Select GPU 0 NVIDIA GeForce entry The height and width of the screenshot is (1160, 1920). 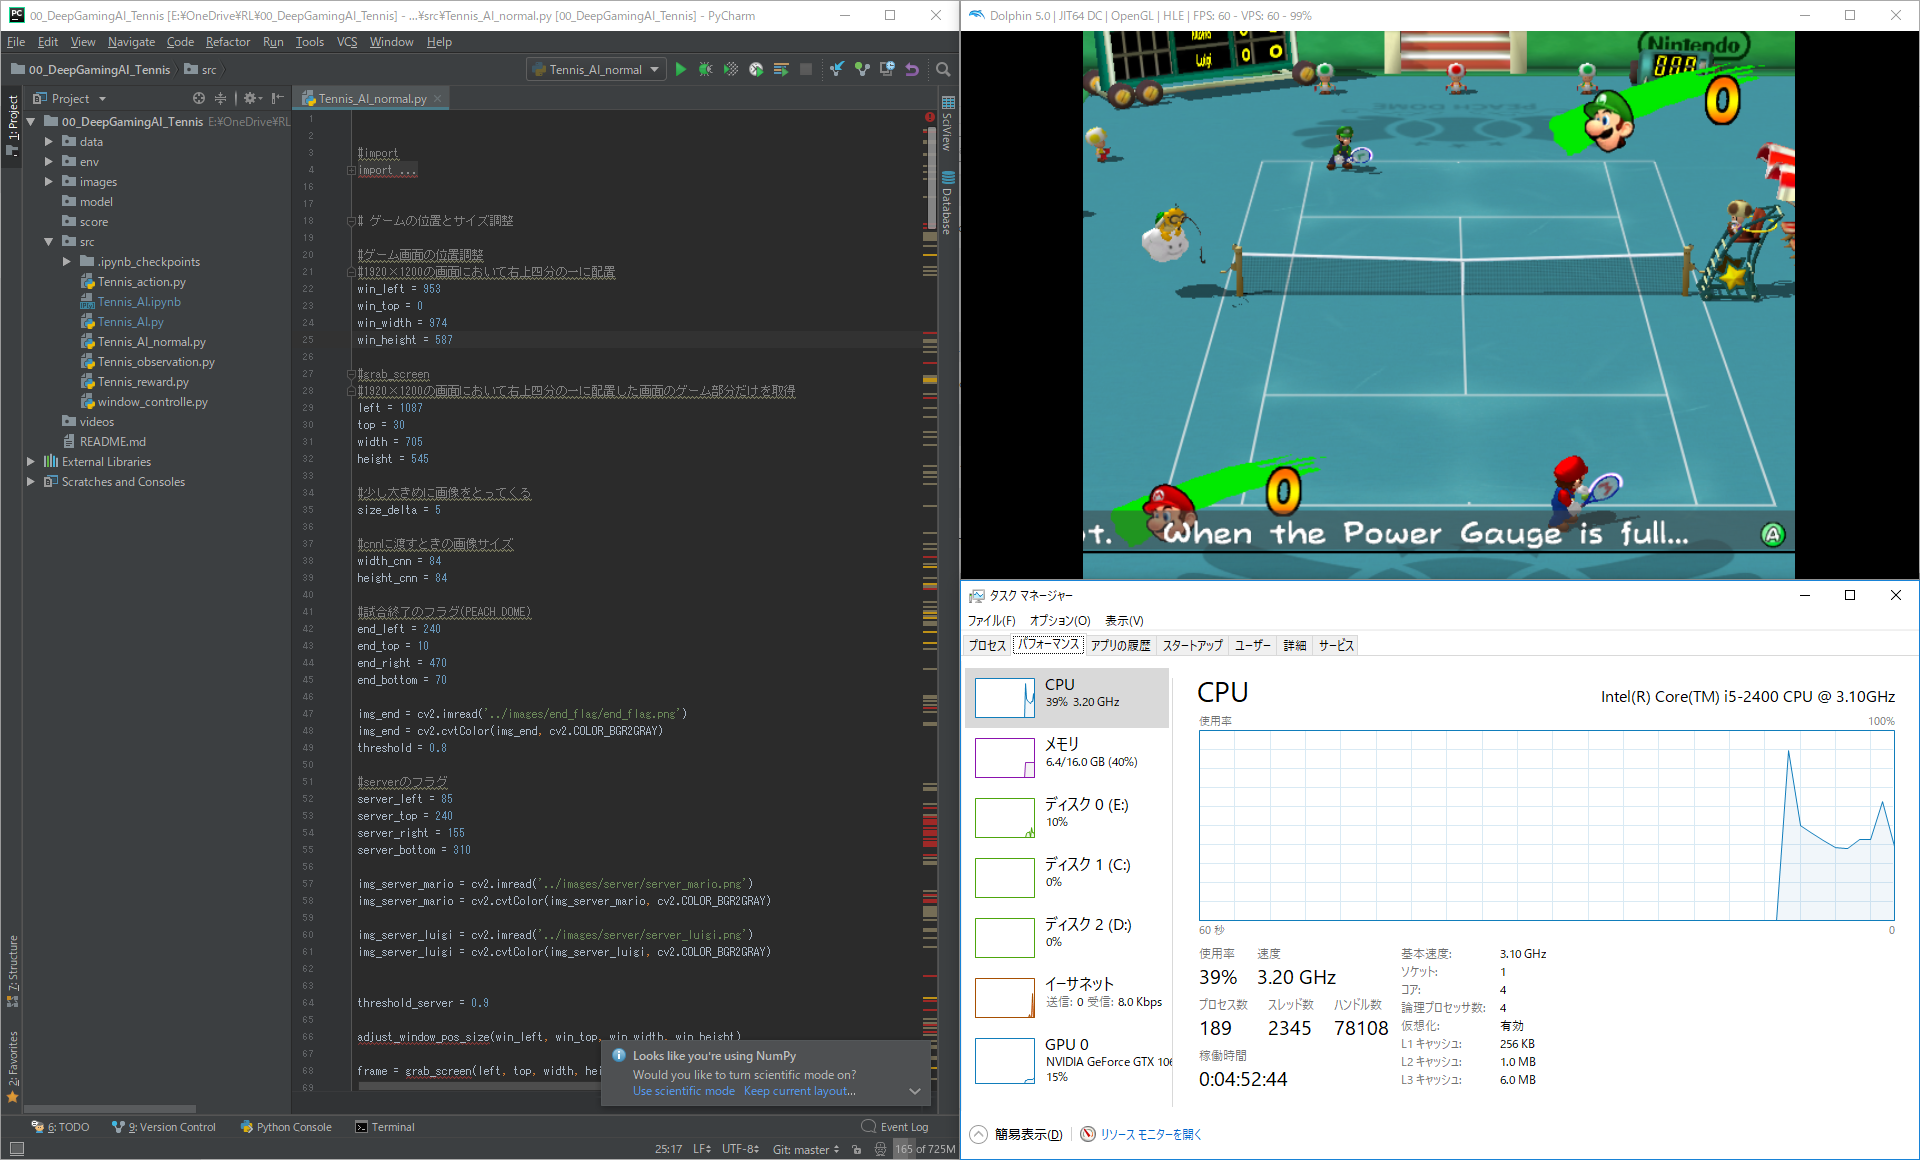(1067, 1060)
